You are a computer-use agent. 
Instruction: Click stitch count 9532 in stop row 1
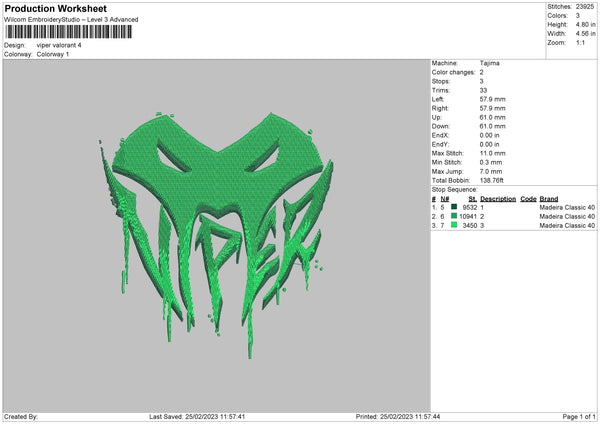(470, 207)
